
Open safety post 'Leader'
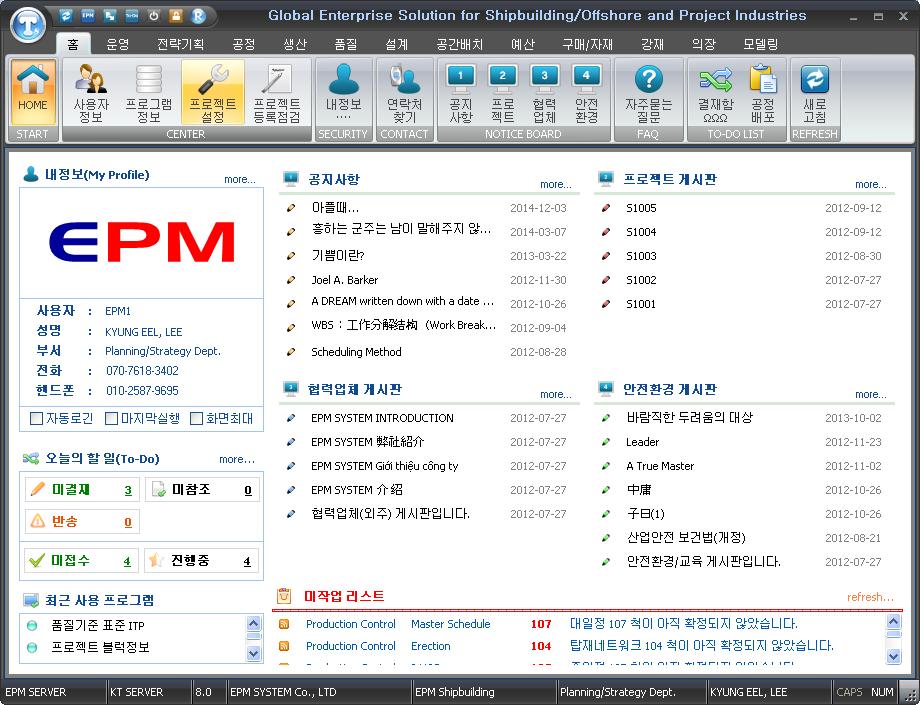[x=642, y=442]
